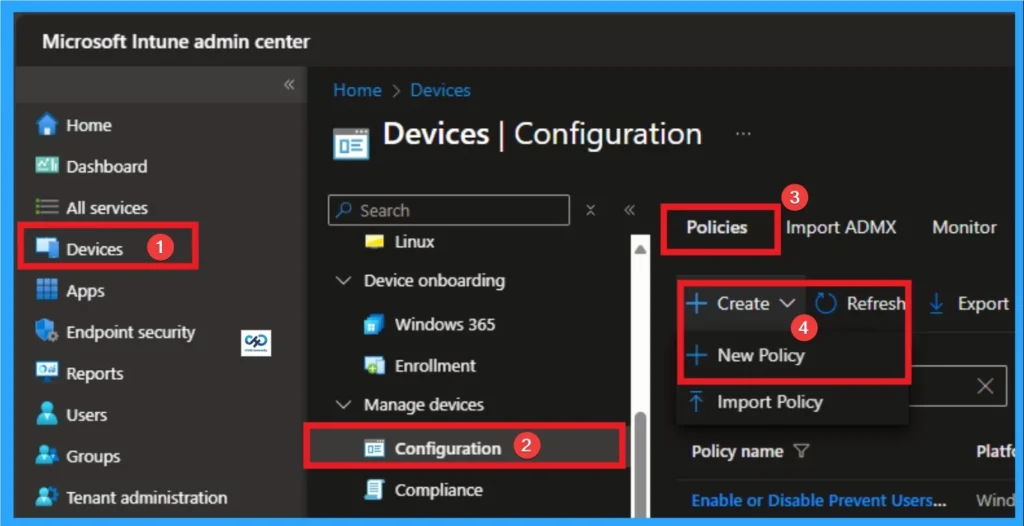
Task: Click the Microsoft Intune admin center title
Action: click(176, 42)
